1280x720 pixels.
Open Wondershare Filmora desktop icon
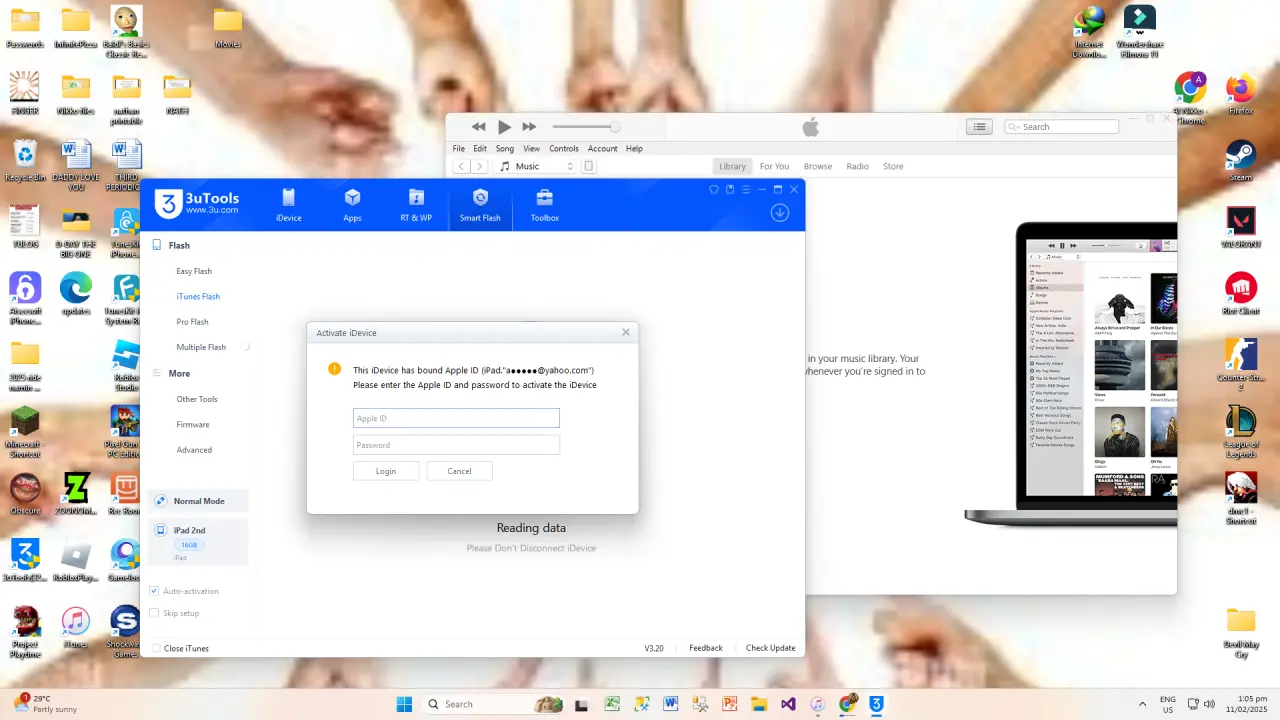tap(1139, 32)
